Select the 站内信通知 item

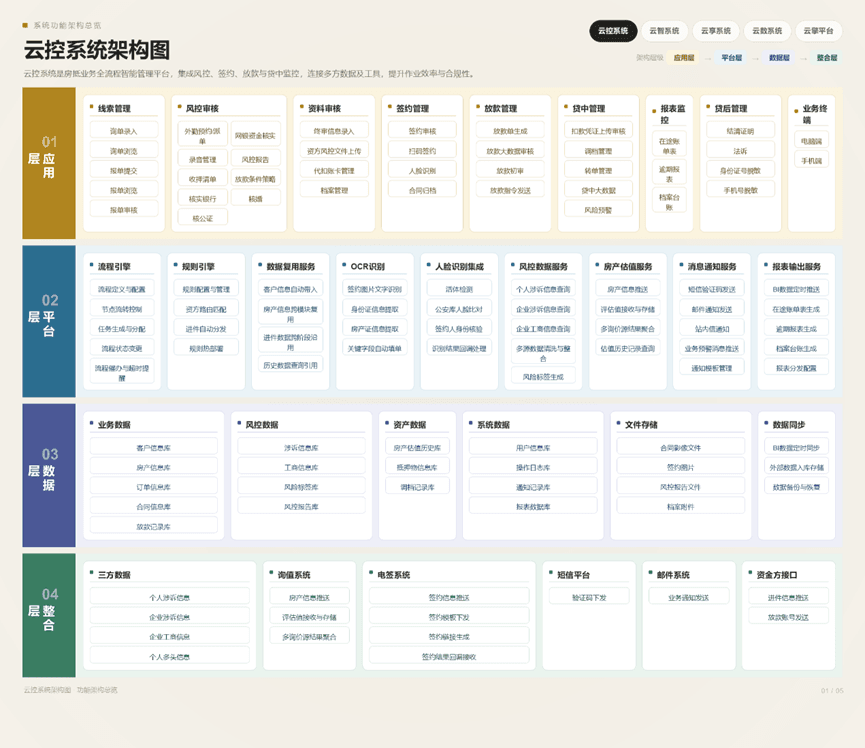[x=712, y=329]
